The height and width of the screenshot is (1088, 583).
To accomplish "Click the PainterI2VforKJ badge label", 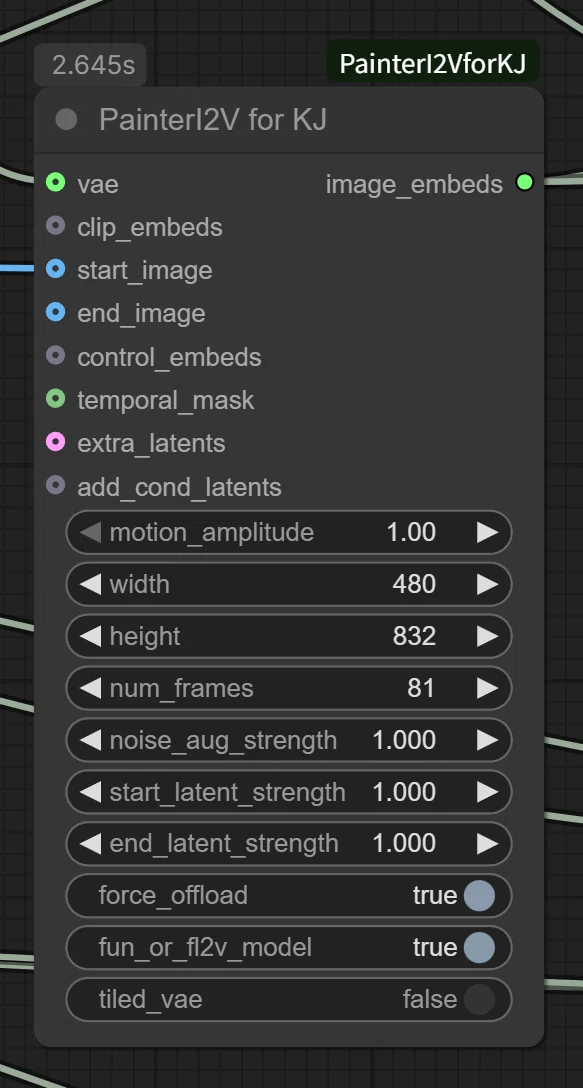I will [432, 65].
